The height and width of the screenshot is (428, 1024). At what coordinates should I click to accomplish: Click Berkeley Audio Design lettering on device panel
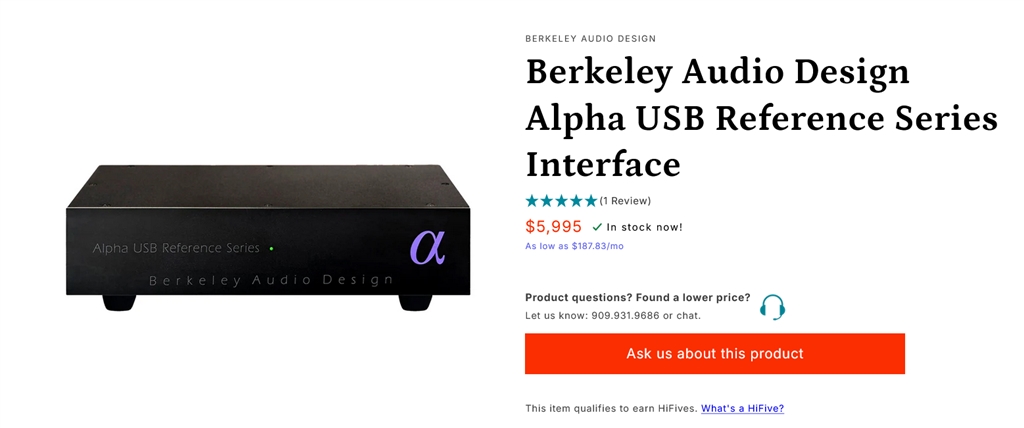click(270, 281)
